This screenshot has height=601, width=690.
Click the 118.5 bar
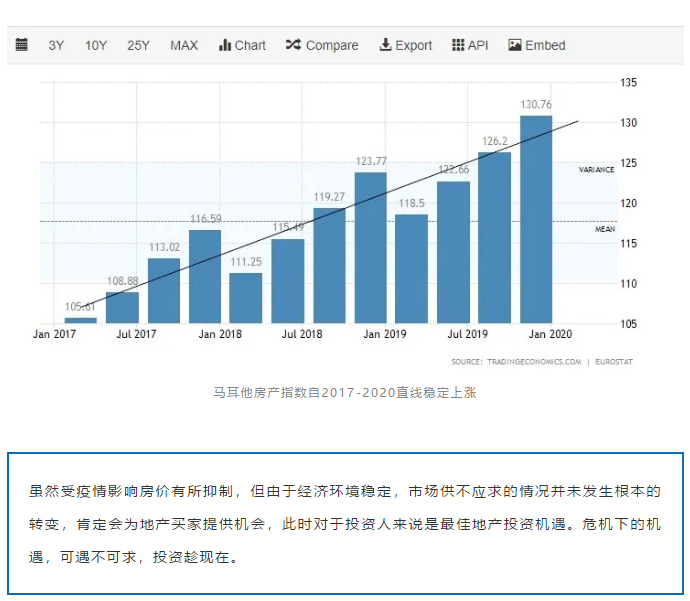(x=411, y=269)
